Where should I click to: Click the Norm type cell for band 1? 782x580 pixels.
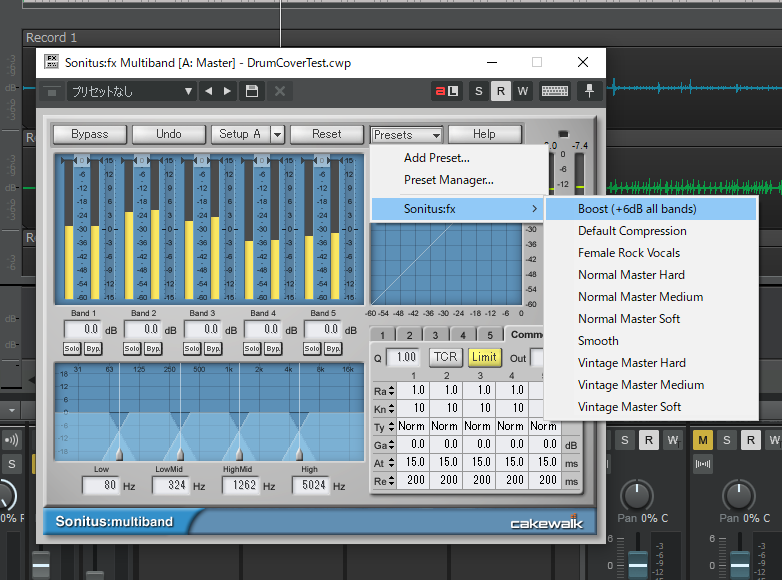(412, 426)
